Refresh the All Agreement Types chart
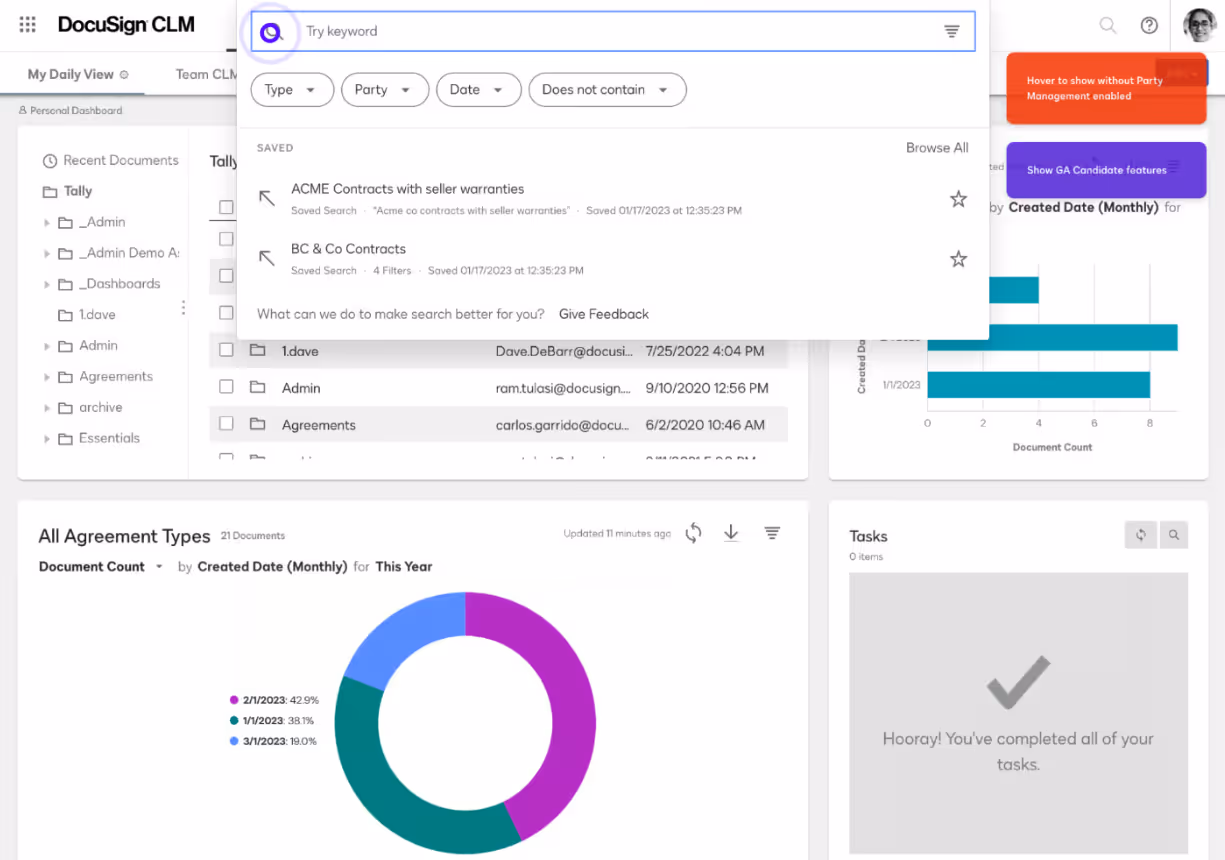 [693, 533]
